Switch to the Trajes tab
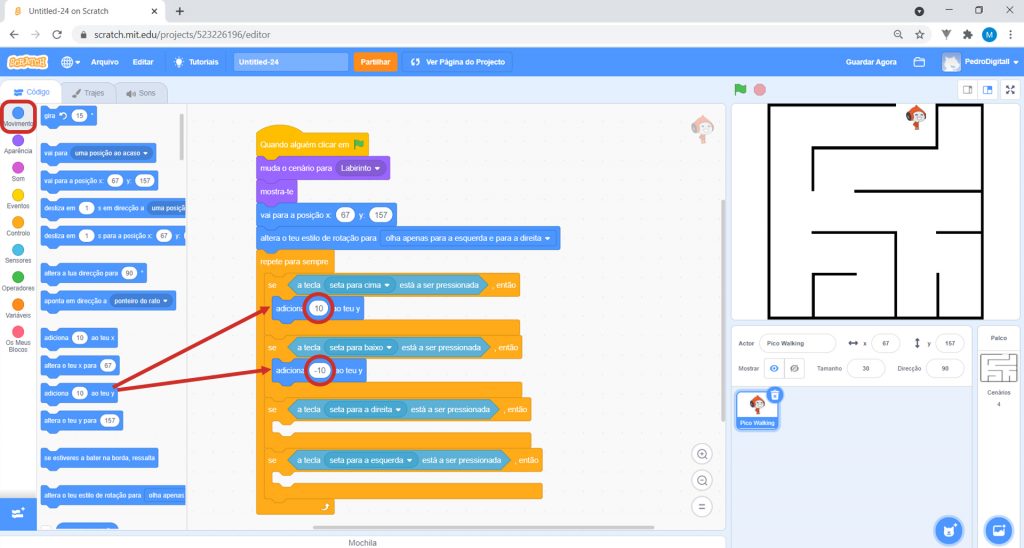The height and width of the screenshot is (548, 1024). [x=88, y=93]
